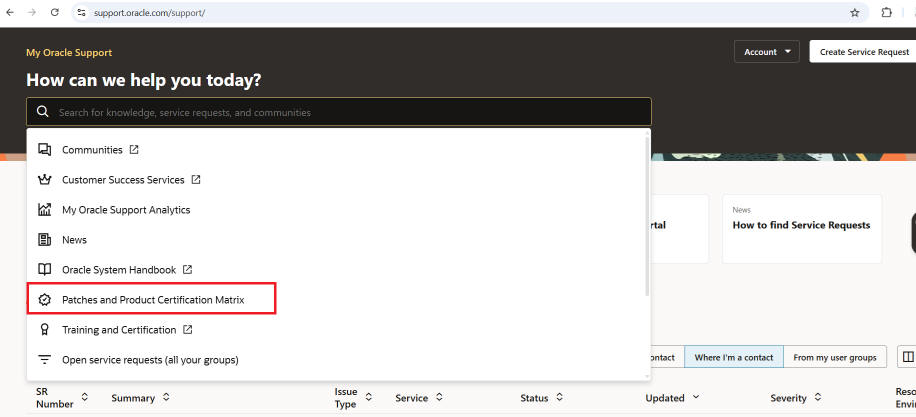Sort by the Summary column arrows

tap(166, 397)
